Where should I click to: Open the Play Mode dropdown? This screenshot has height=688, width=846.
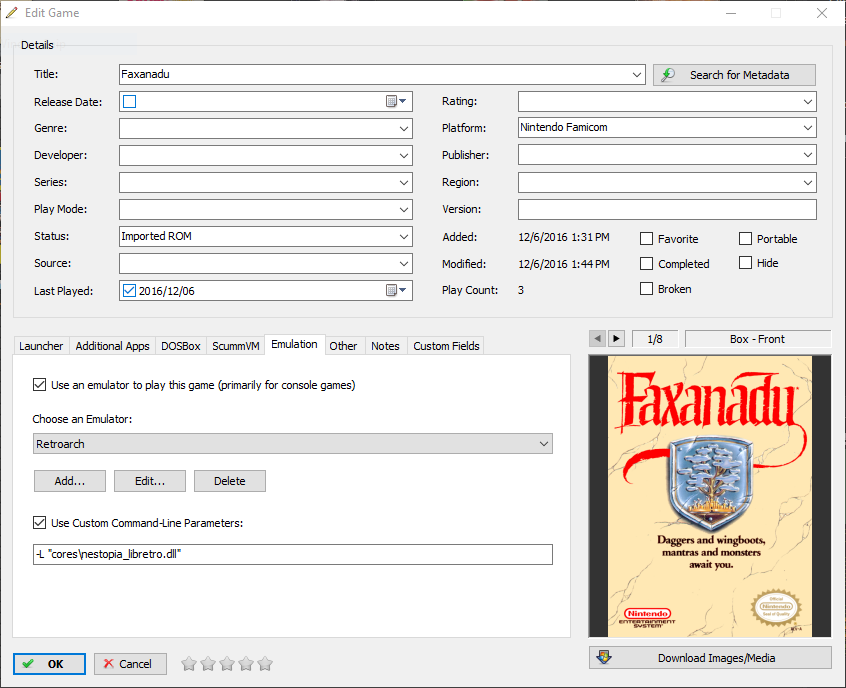(x=404, y=209)
